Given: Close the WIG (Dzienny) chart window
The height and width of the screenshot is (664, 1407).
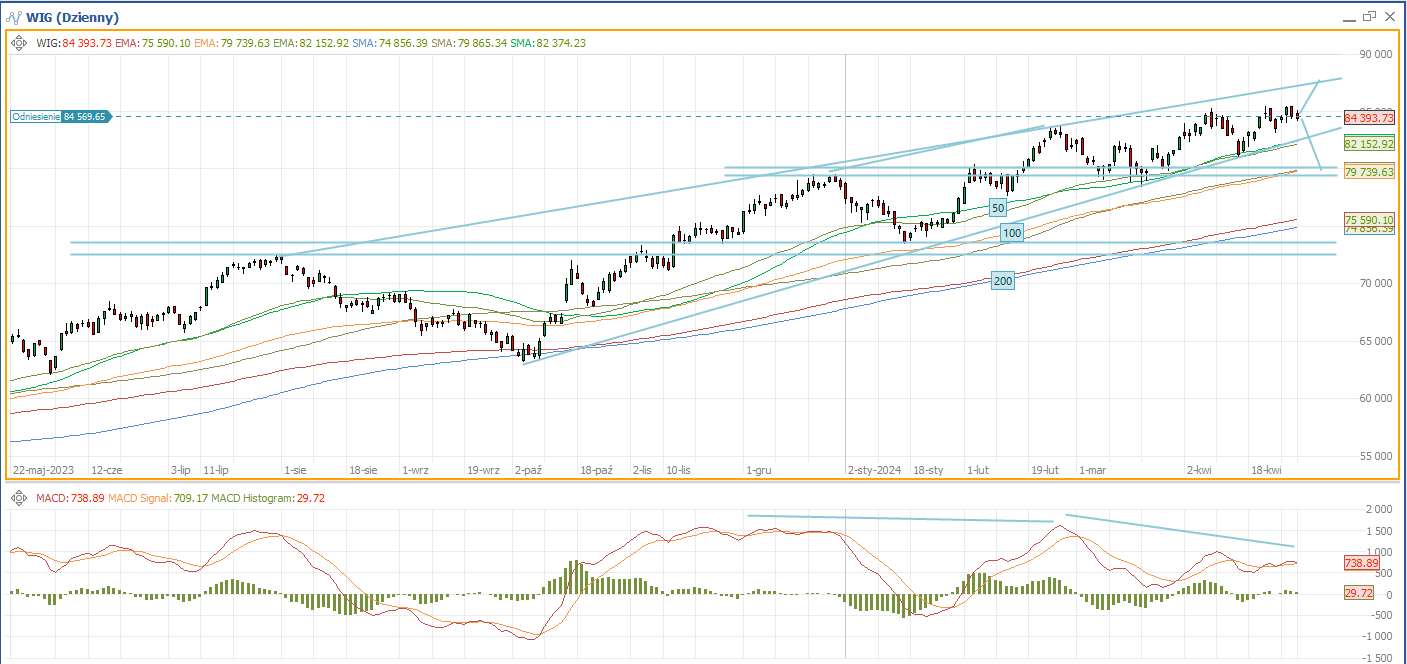Looking at the screenshot, I should point(1390,16).
